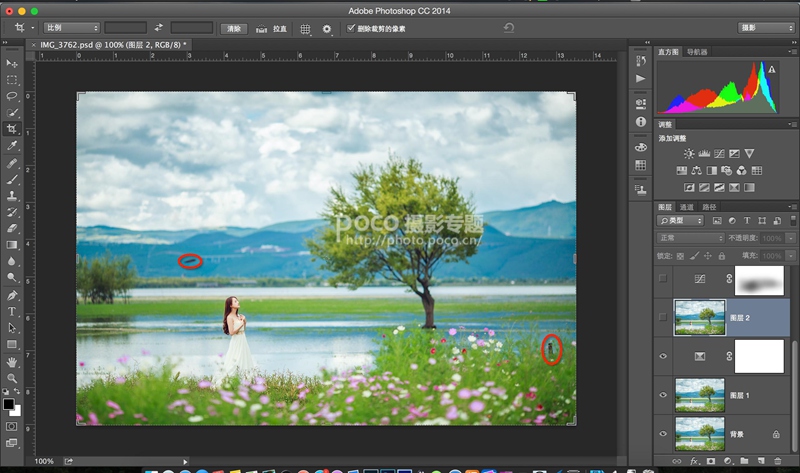The height and width of the screenshot is (473, 800).
Task: Add a Photo Filter adjustment
Action: coord(727,170)
